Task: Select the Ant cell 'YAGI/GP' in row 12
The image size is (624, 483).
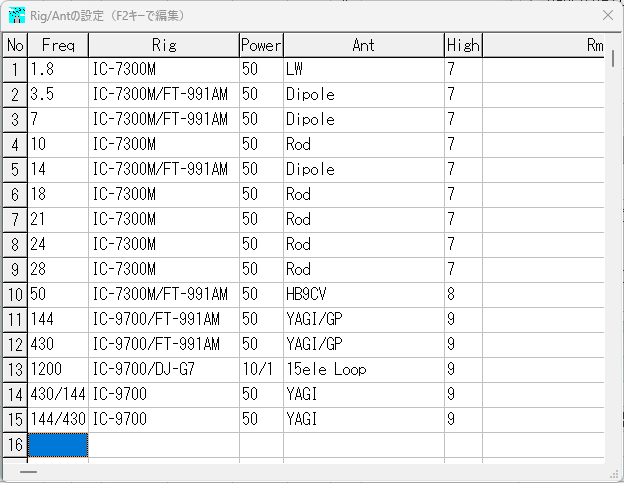Action: tap(364, 345)
